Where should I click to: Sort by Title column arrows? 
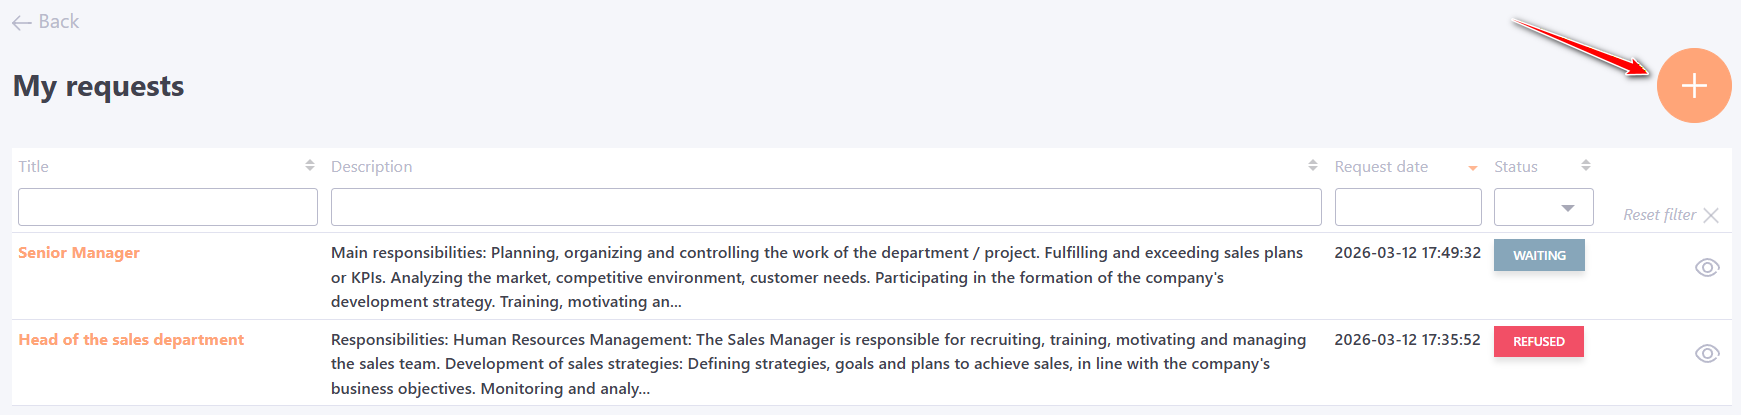pos(310,166)
